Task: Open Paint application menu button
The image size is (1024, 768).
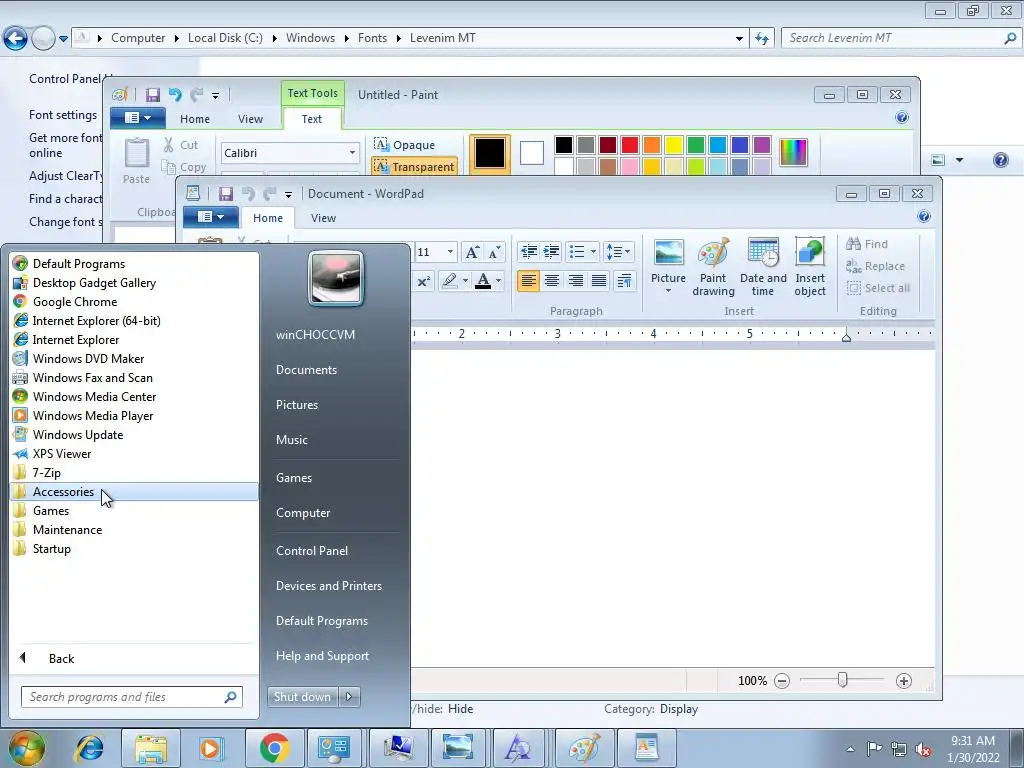Action: coord(138,118)
